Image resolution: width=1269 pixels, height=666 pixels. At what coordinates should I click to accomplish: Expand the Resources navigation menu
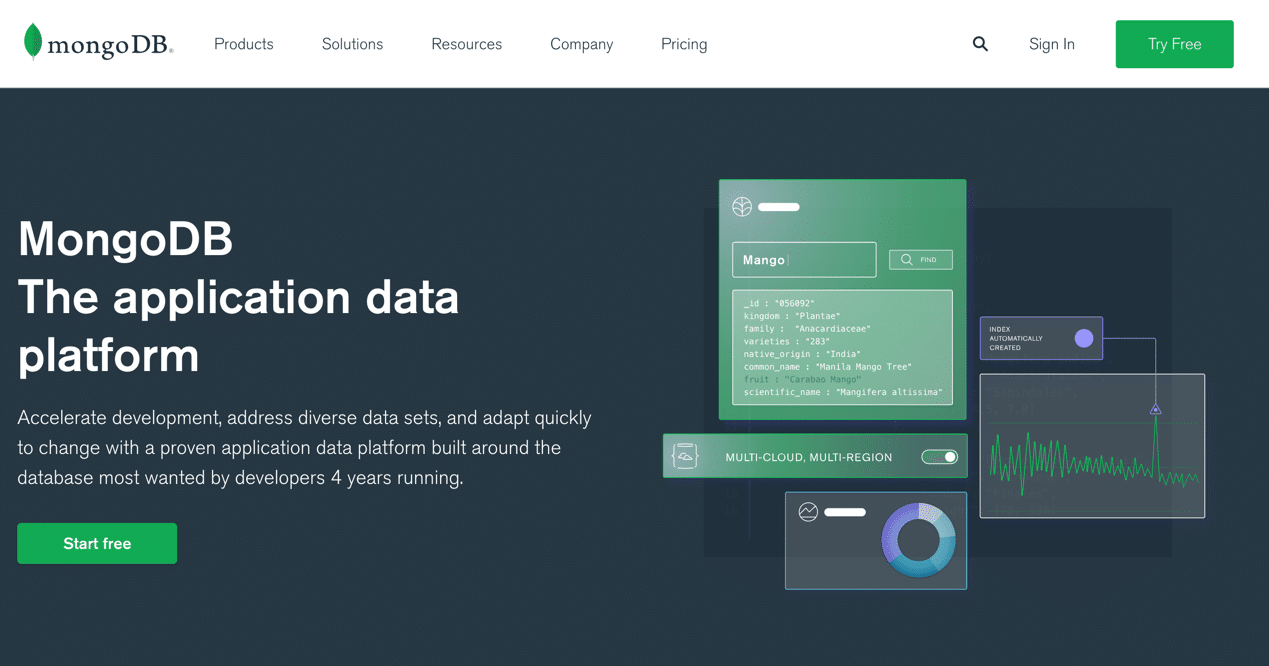tap(466, 44)
